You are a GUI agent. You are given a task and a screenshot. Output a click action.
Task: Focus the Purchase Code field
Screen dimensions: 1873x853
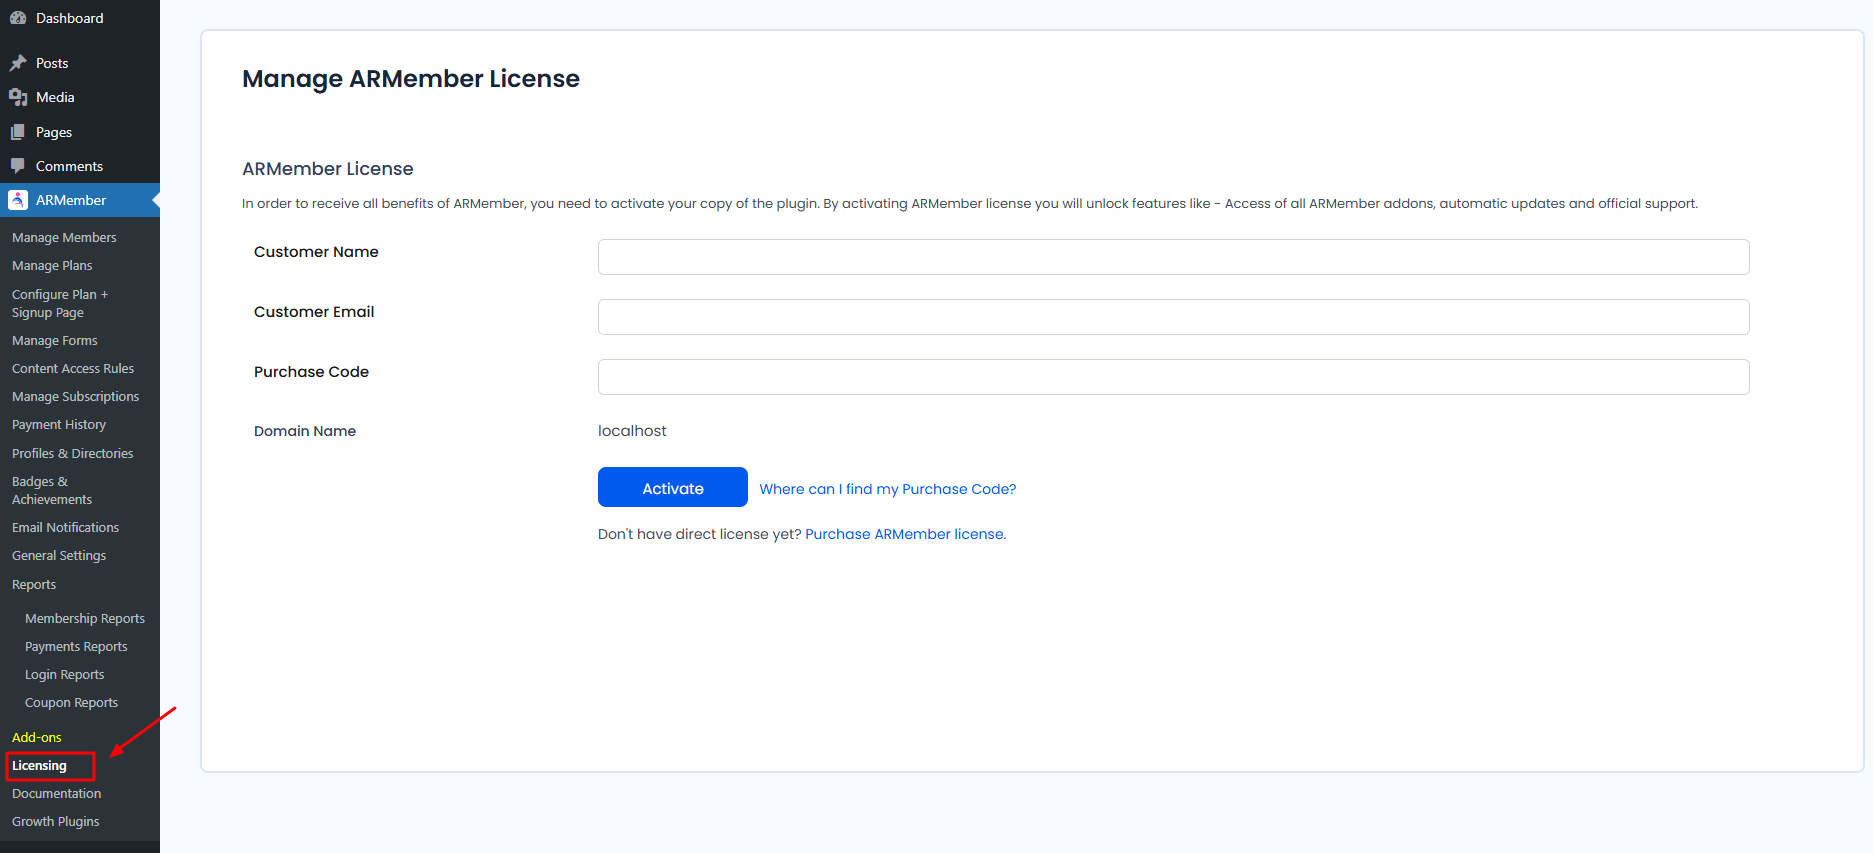tap(1173, 377)
